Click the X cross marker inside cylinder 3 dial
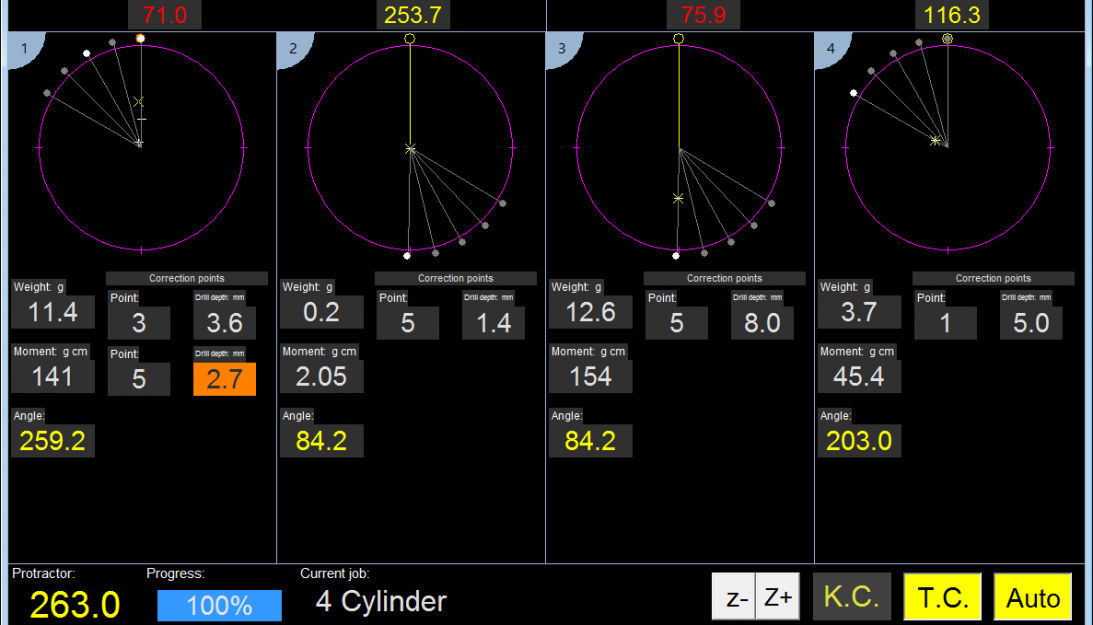This screenshot has width=1093, height=625. point(677,198)
